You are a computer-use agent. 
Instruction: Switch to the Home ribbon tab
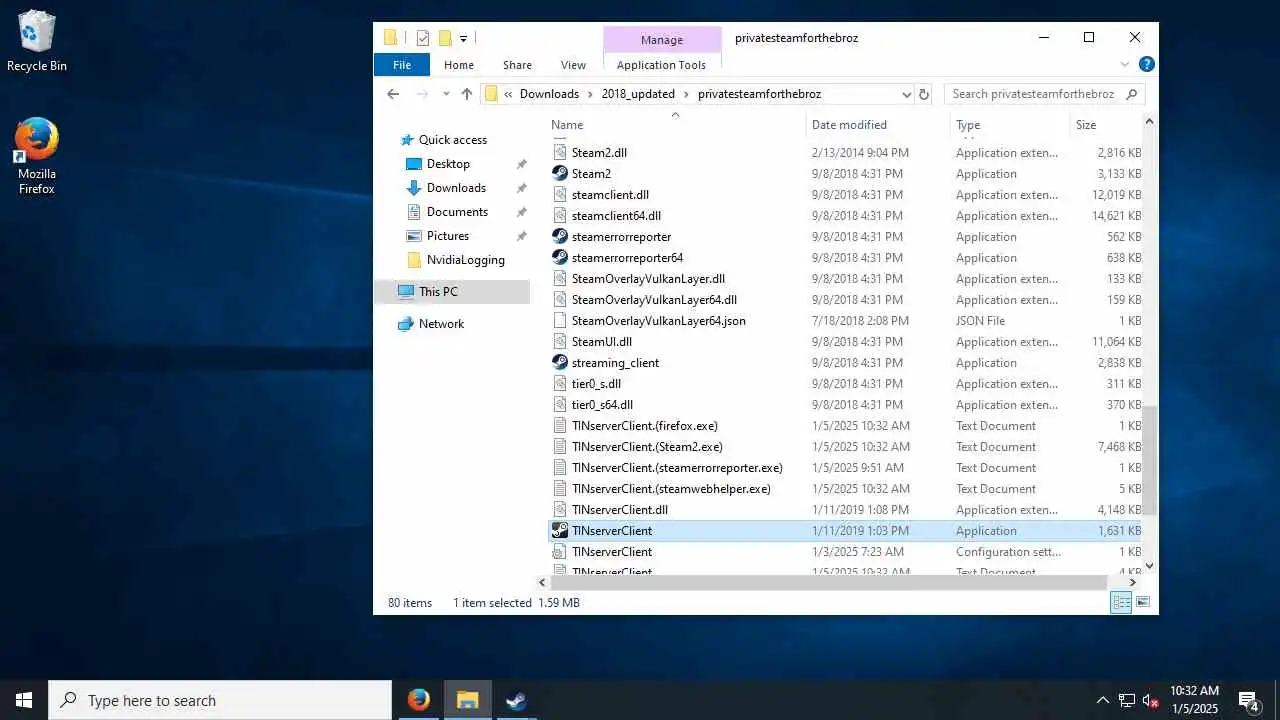tap(459, 65)
